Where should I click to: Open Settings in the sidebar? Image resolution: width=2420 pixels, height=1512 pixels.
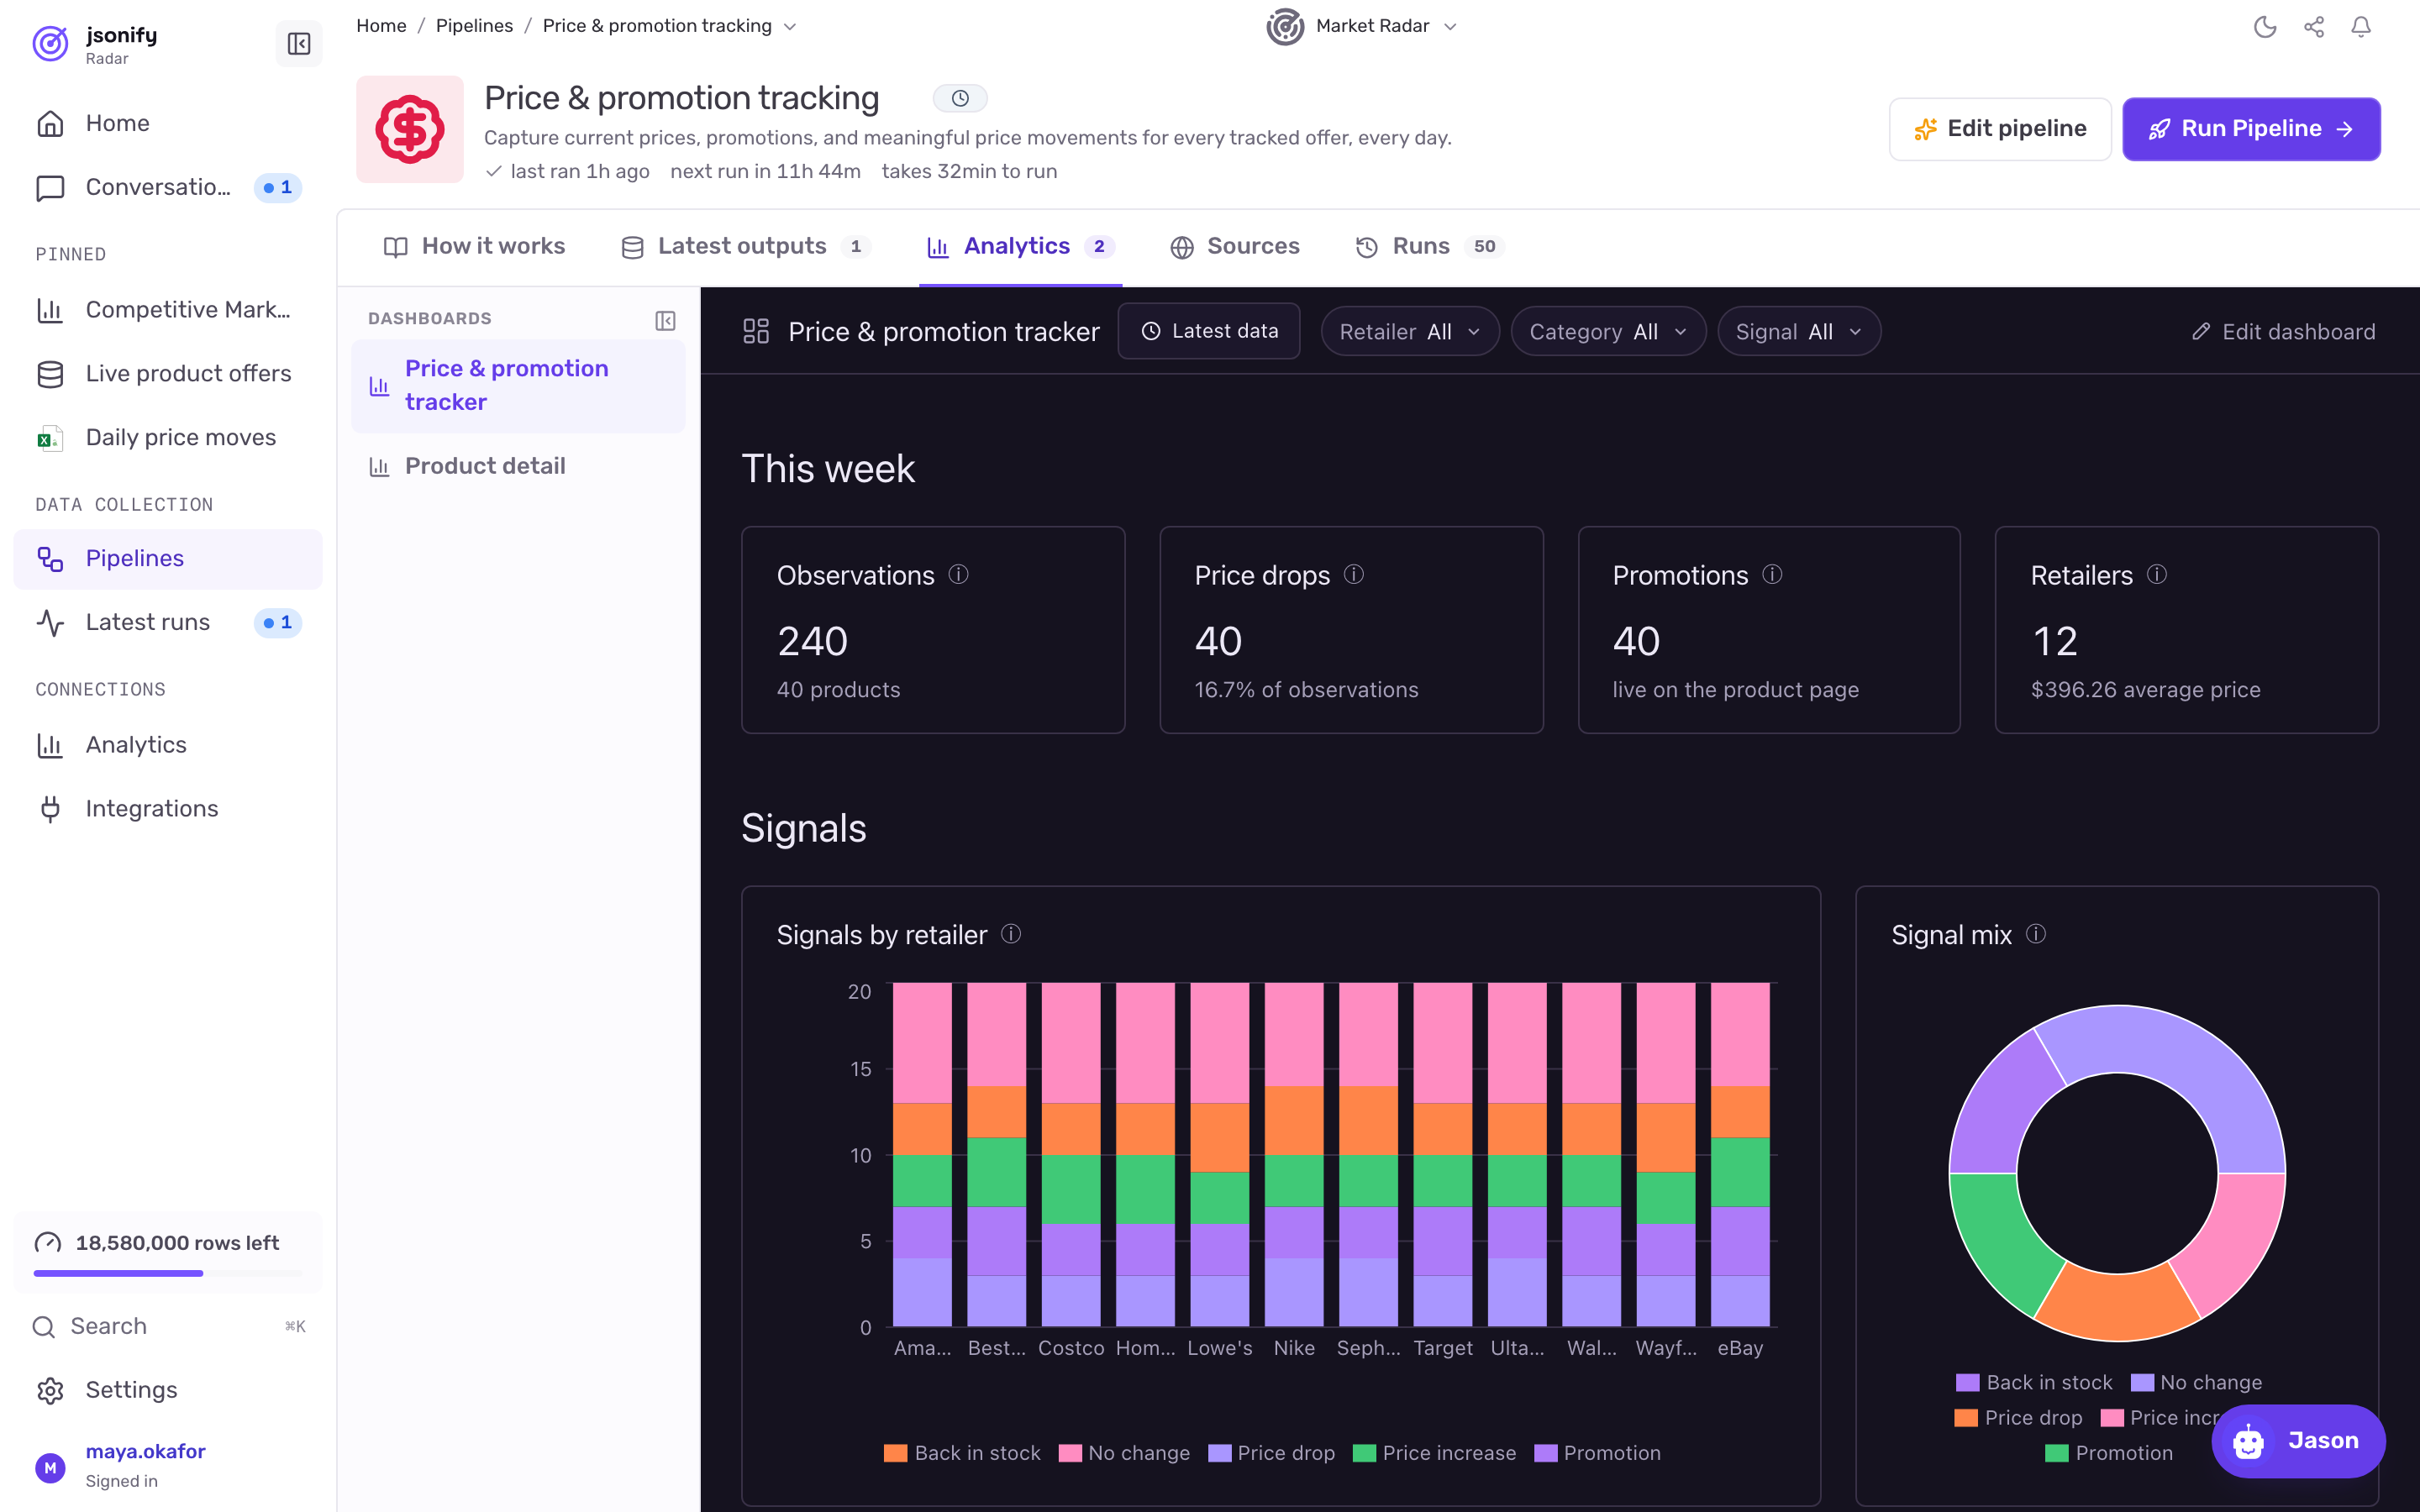click(x=168, y=1390)
